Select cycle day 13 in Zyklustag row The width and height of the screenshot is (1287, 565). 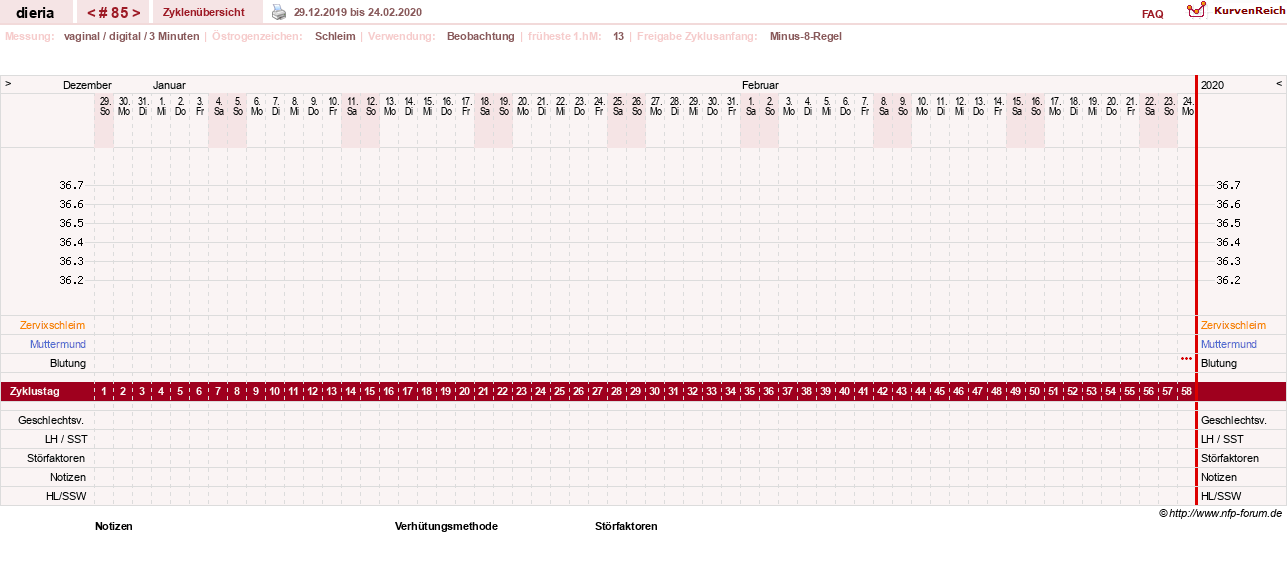click(x=333, y=391)
